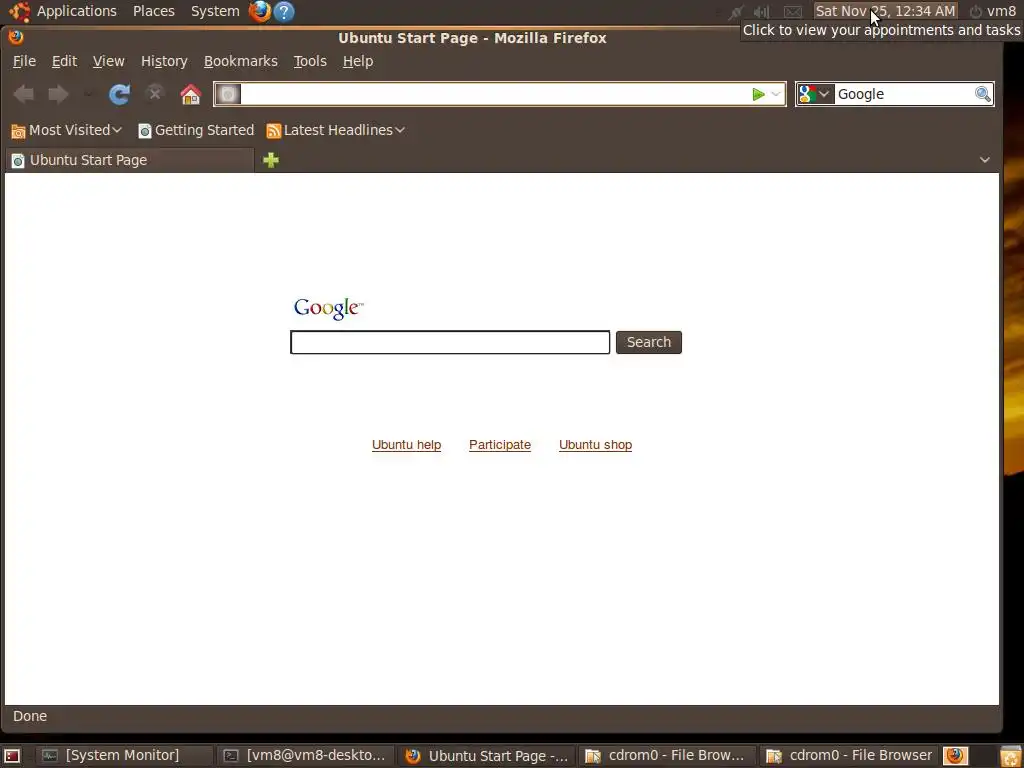Screen dimensions: 1024x768
Task: Launch Firefox from top panel icon
Action: tap(259, 11)
